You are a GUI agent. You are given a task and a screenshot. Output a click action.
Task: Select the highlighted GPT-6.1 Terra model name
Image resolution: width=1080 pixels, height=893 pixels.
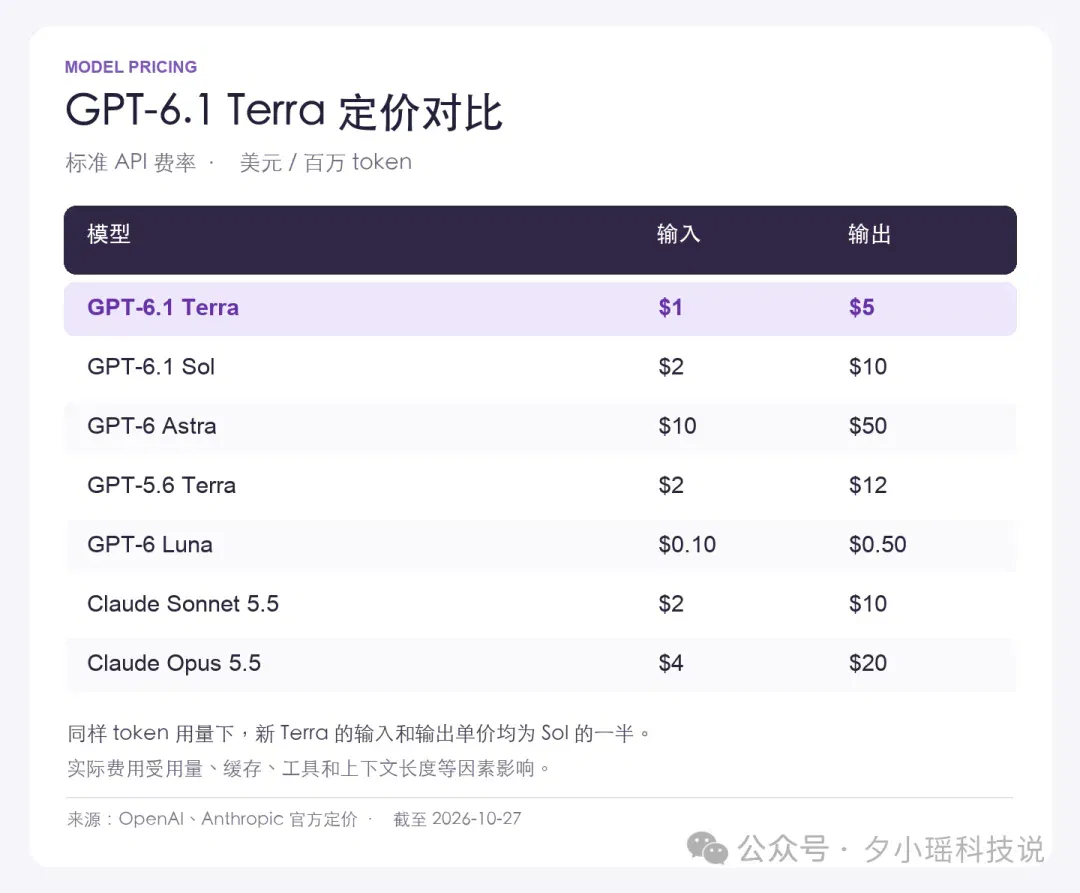point(163,307)
